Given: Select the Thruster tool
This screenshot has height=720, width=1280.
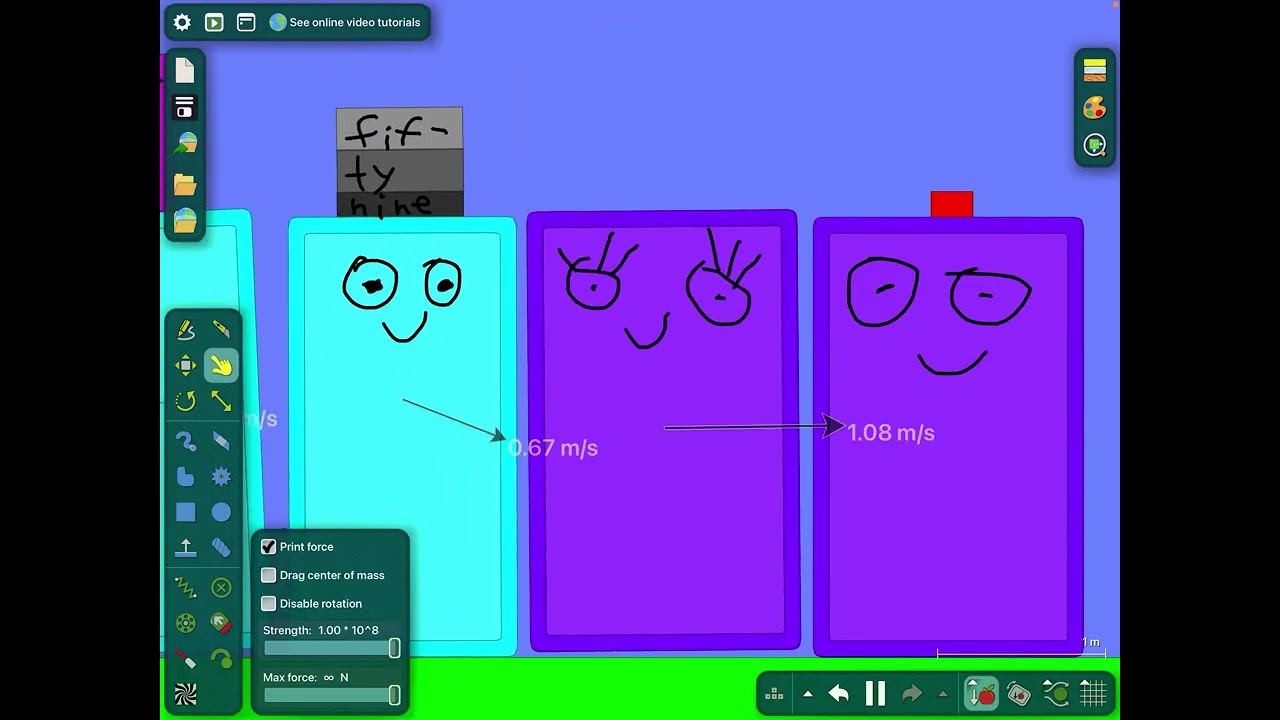Looking at the screenshot, I should click(221, 623).
